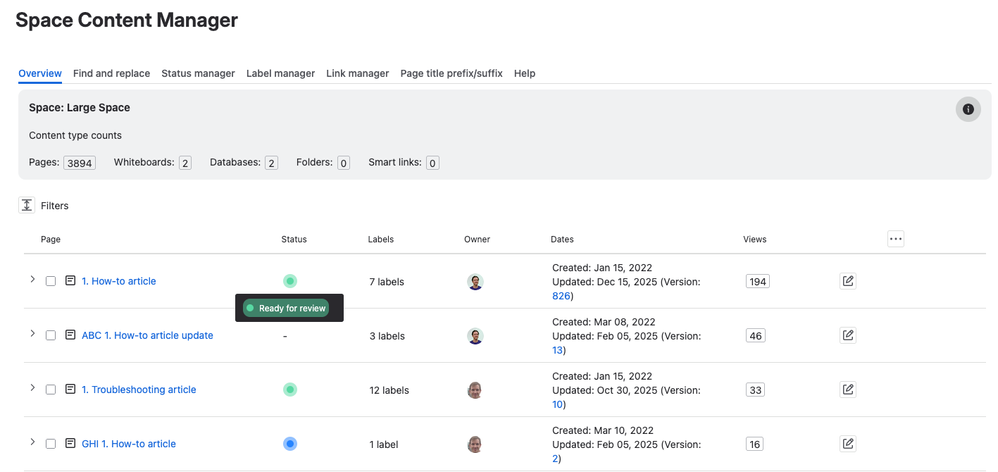The width and height of the screenshot is (998, 472).
Task: Tick checkbox for ABC 1. How-to article update
Action: pos(50,335)
